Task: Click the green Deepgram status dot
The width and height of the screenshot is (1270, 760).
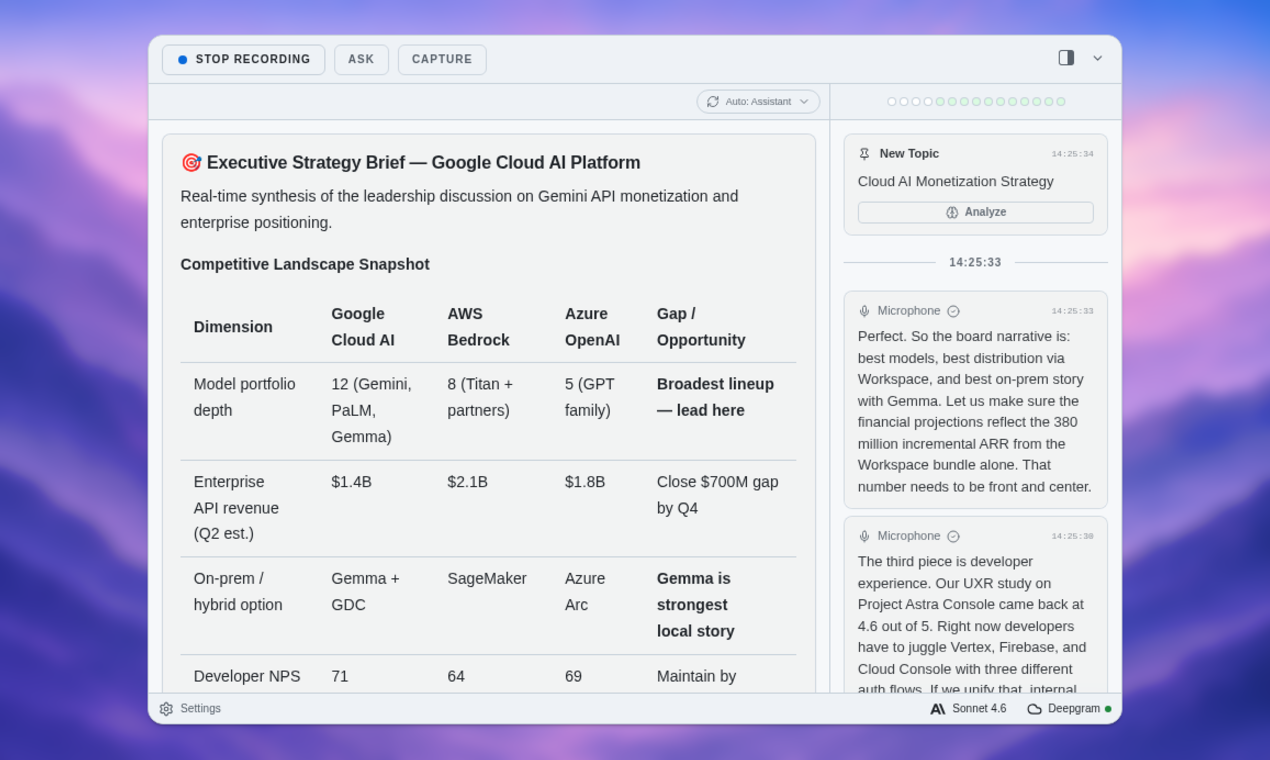Action: (1108, 709)
